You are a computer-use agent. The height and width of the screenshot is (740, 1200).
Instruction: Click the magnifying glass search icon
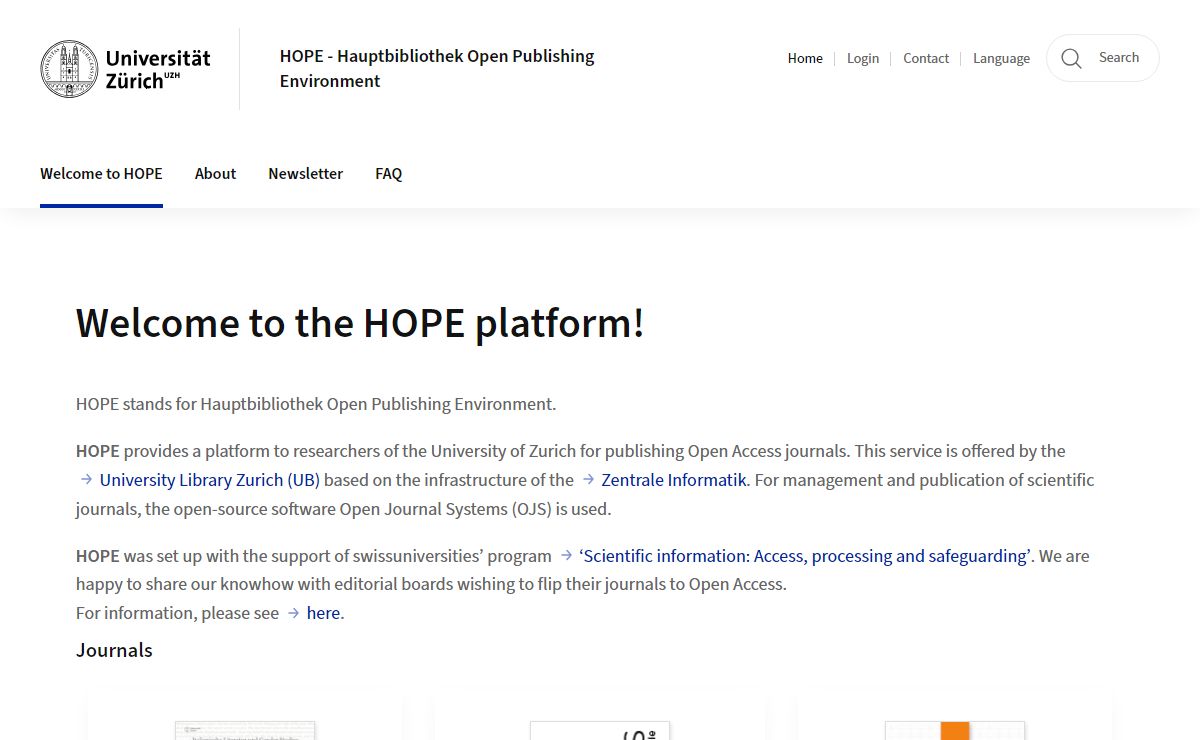[1071, 58]
